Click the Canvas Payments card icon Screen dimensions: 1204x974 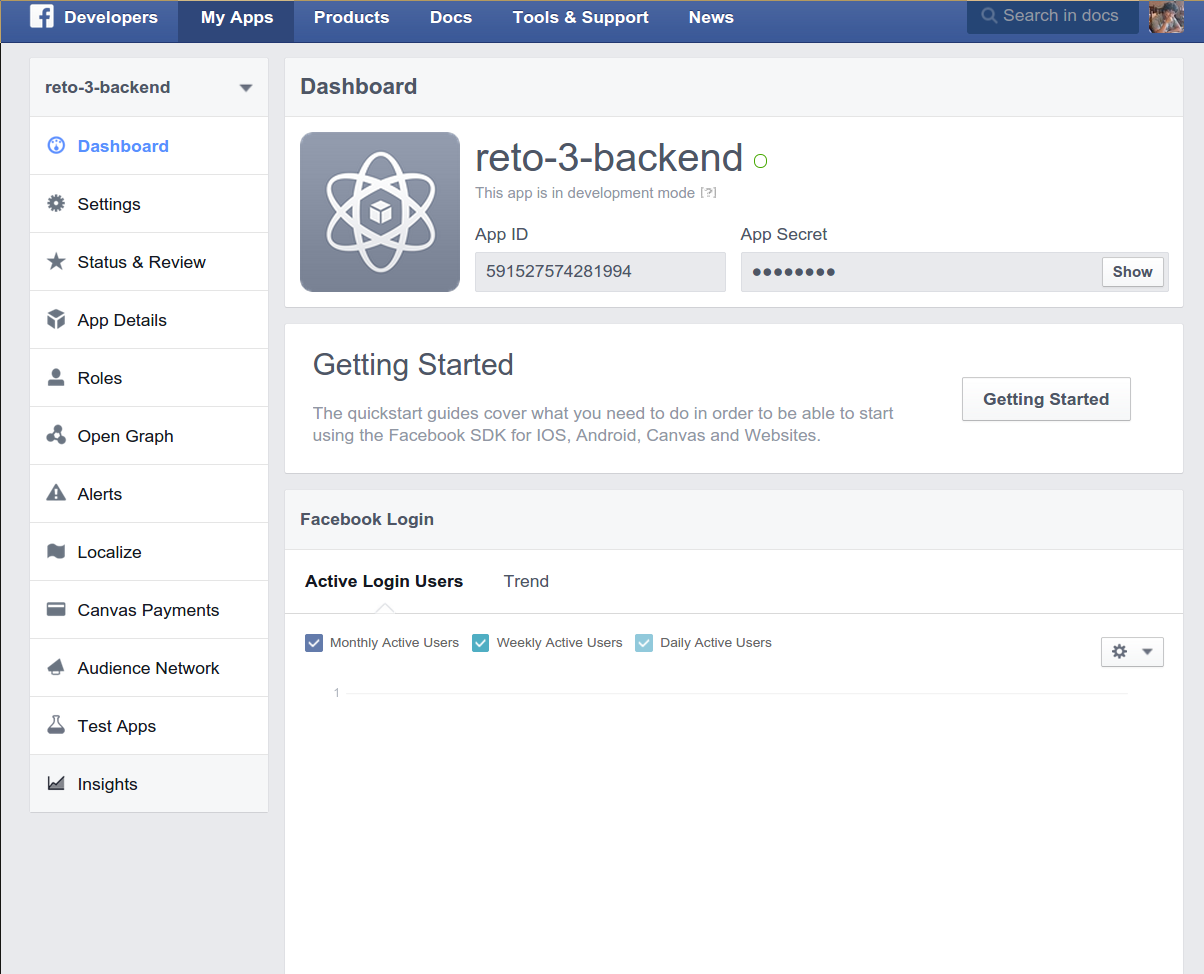[x=56, y=609]
